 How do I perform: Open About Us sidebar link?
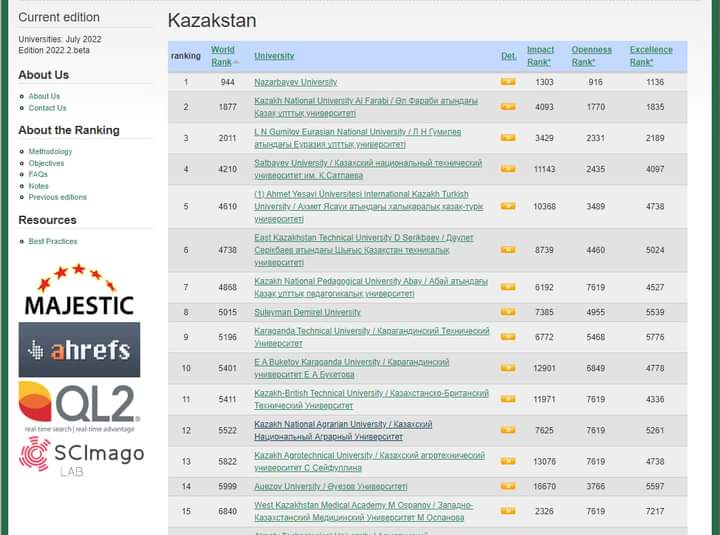[x=44, y=96]
